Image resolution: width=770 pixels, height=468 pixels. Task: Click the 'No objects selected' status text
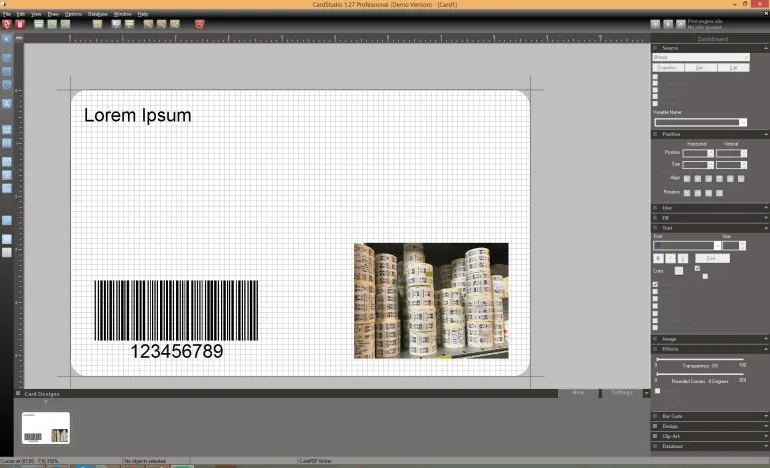pyautogui.click(x=145, y=461)
